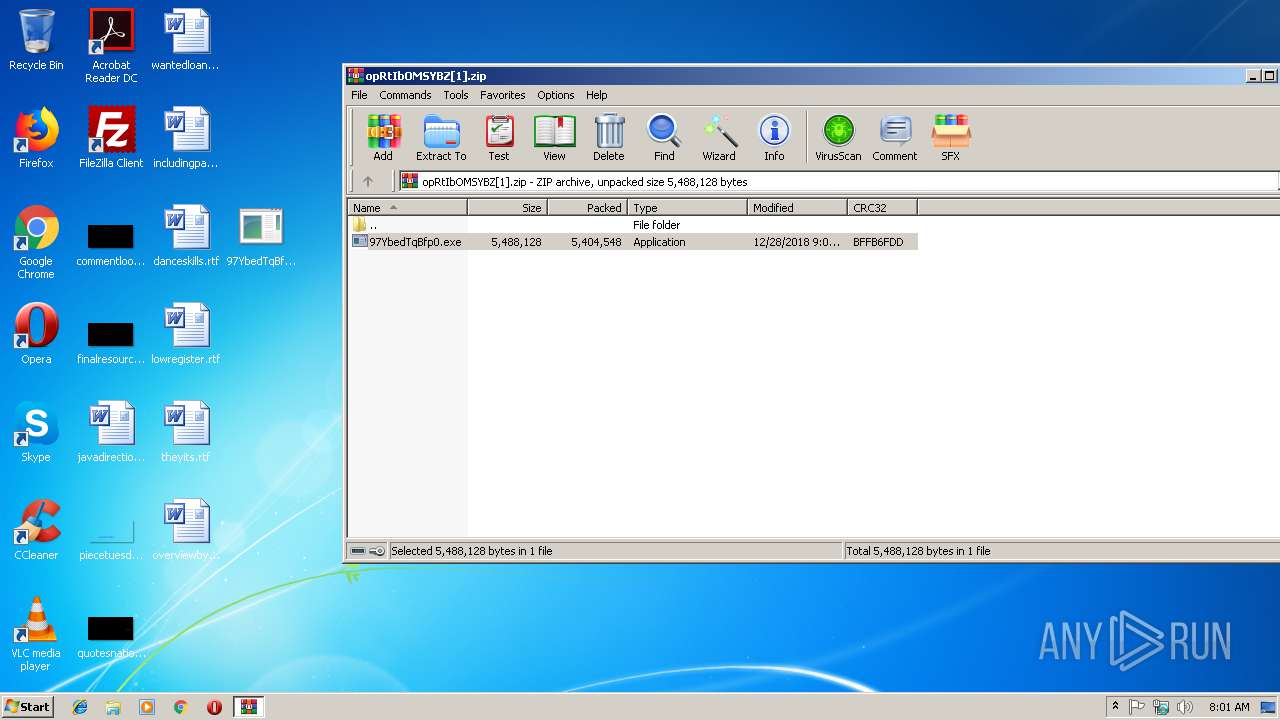Select the parent folder '..' row
Image resolution: width=1280 pixels, height=720 pixels.
coord(633,225)
